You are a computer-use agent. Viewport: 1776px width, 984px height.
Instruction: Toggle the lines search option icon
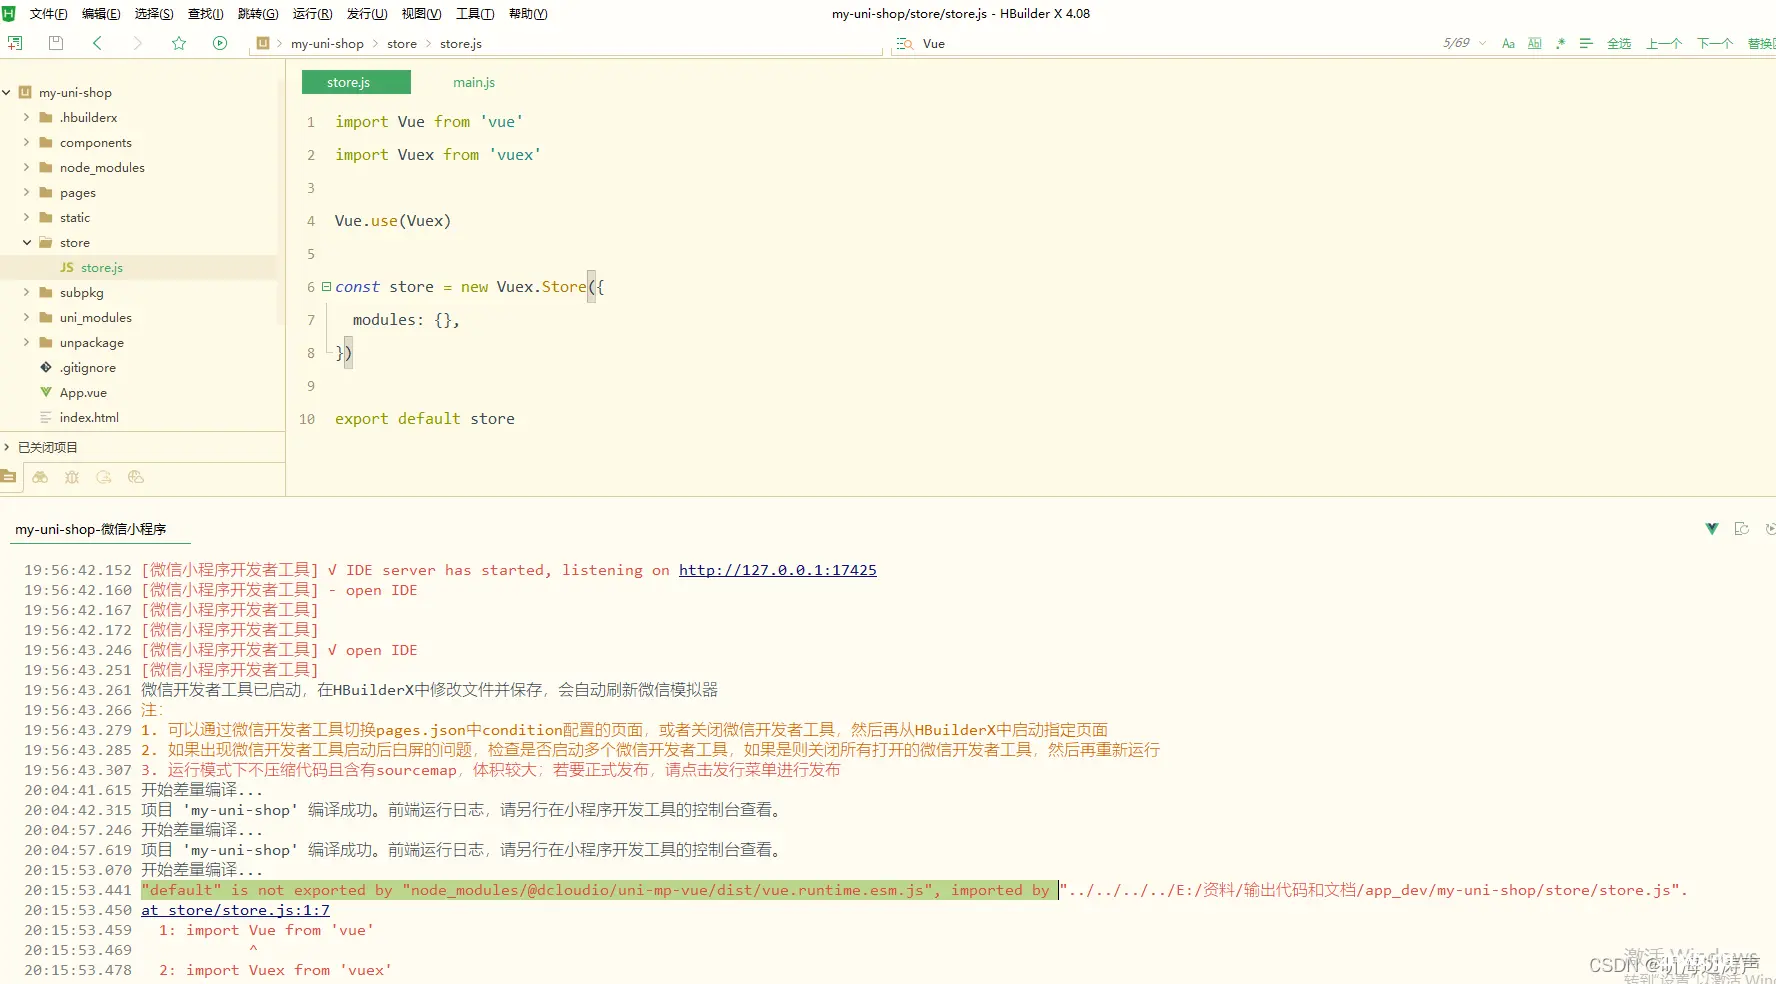click(1586, 44)
